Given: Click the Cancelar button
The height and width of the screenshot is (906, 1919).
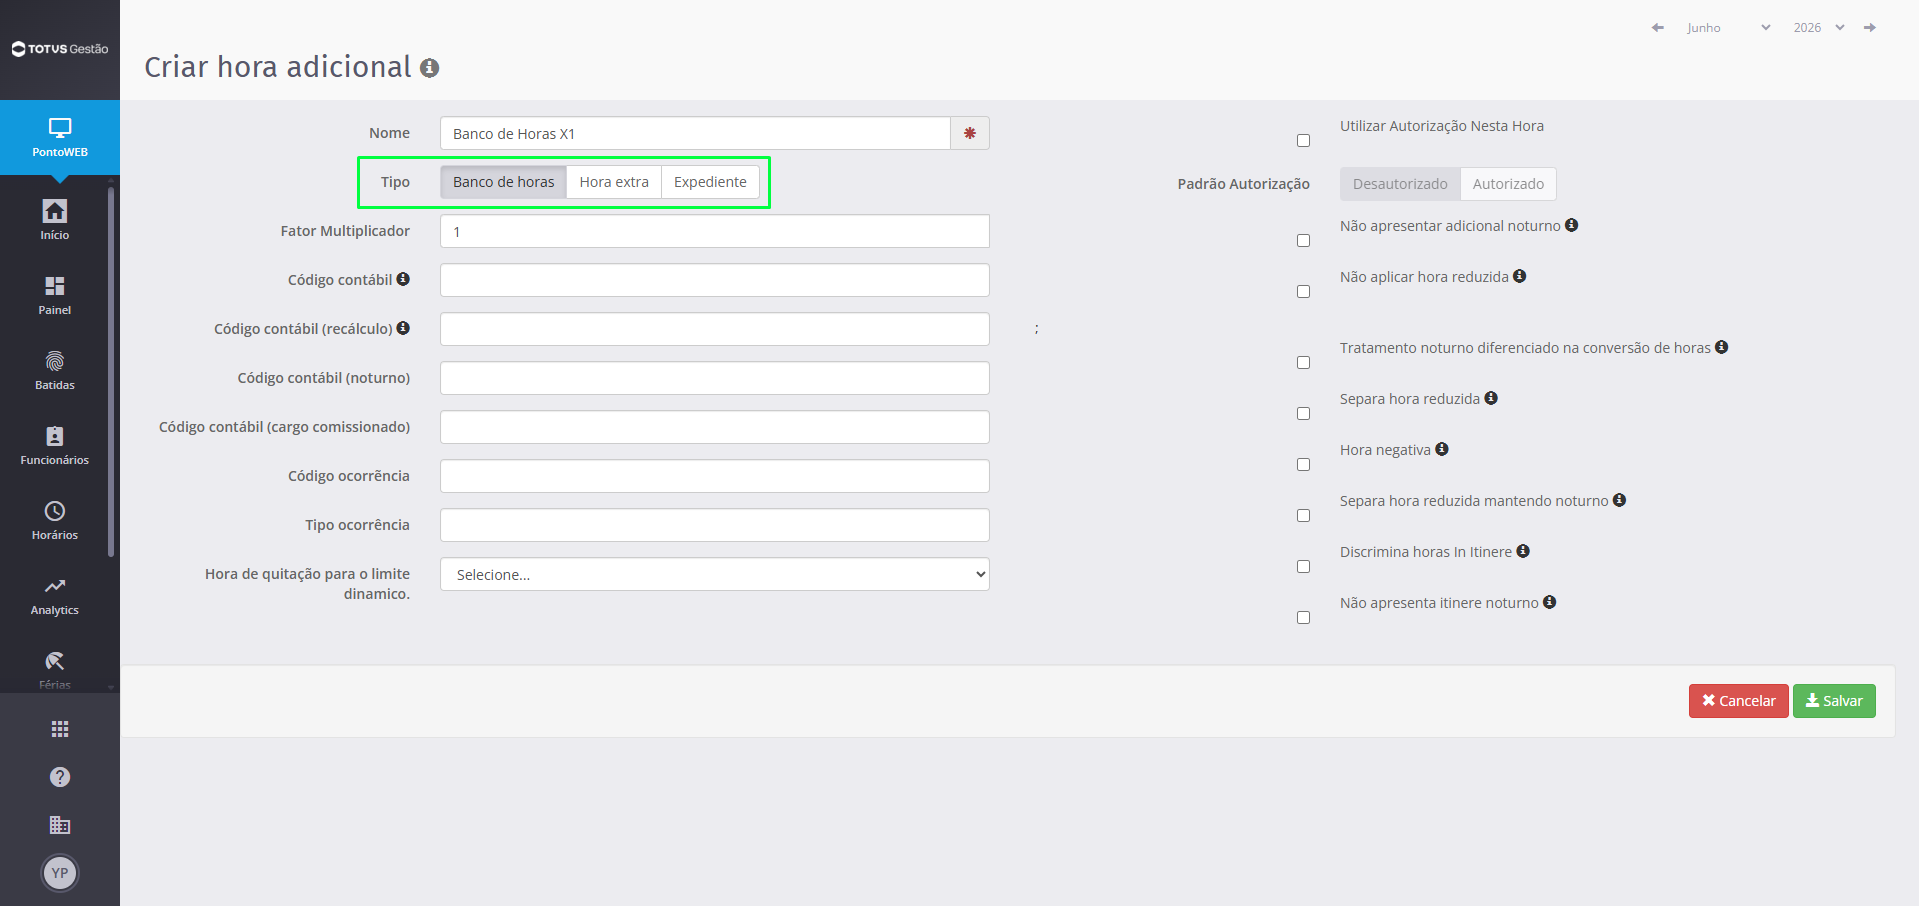Looking at the screenshot, I should coord(1739,701).
